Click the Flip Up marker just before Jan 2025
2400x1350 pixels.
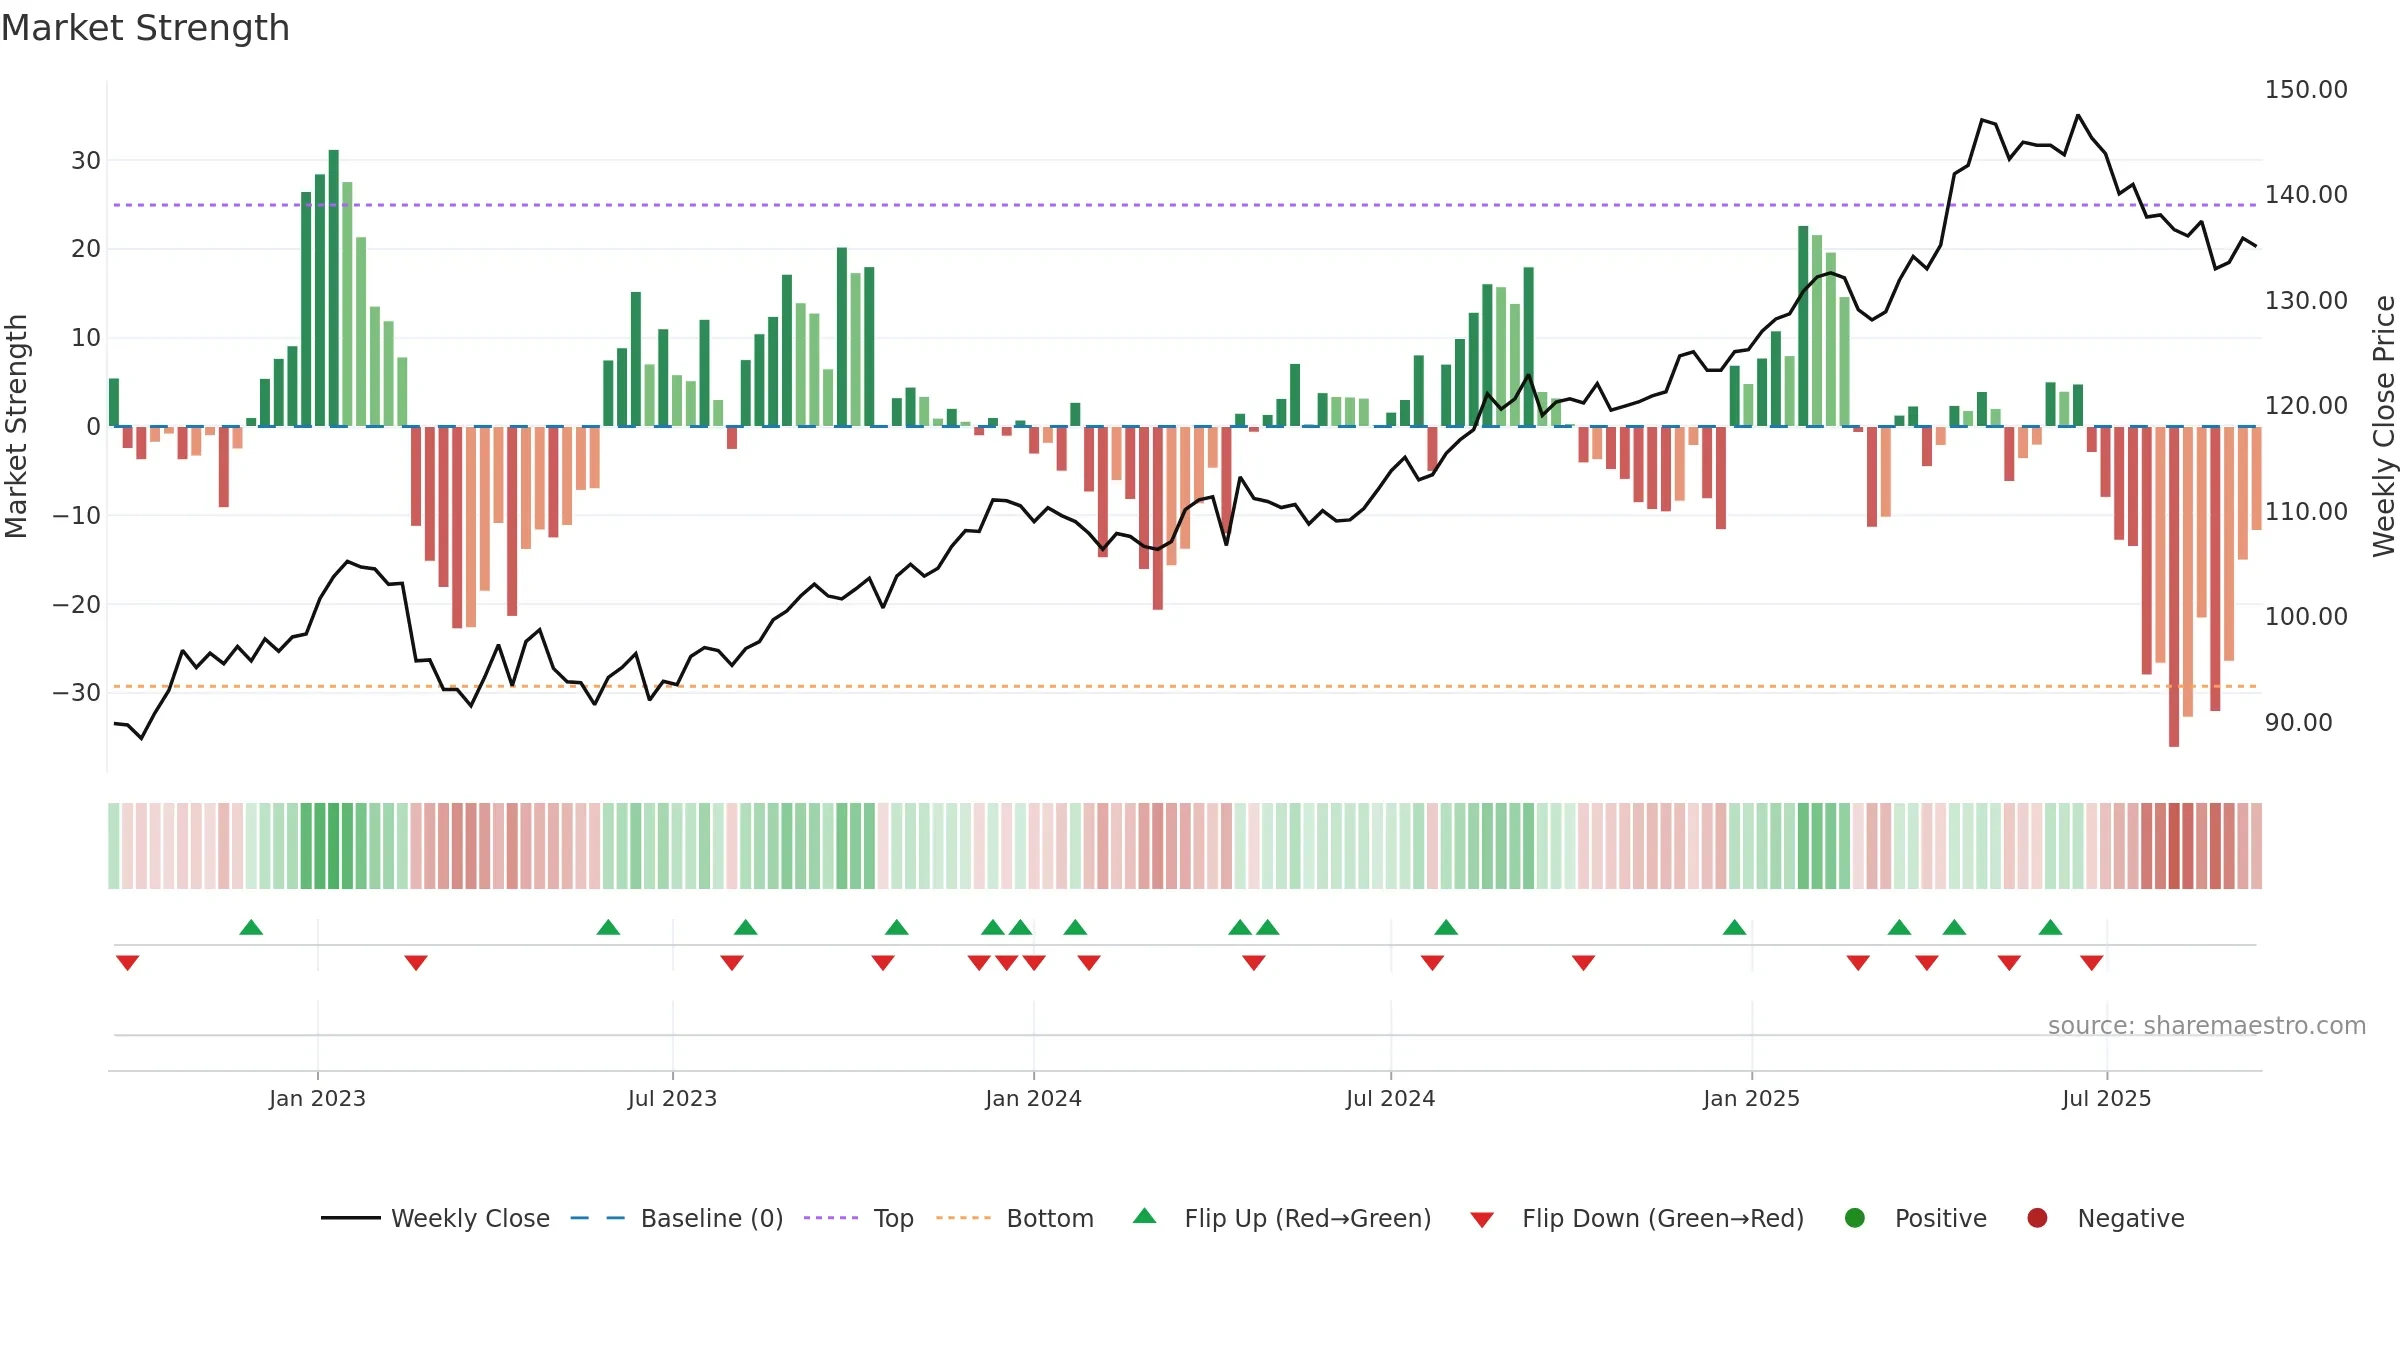point(1735,927)
